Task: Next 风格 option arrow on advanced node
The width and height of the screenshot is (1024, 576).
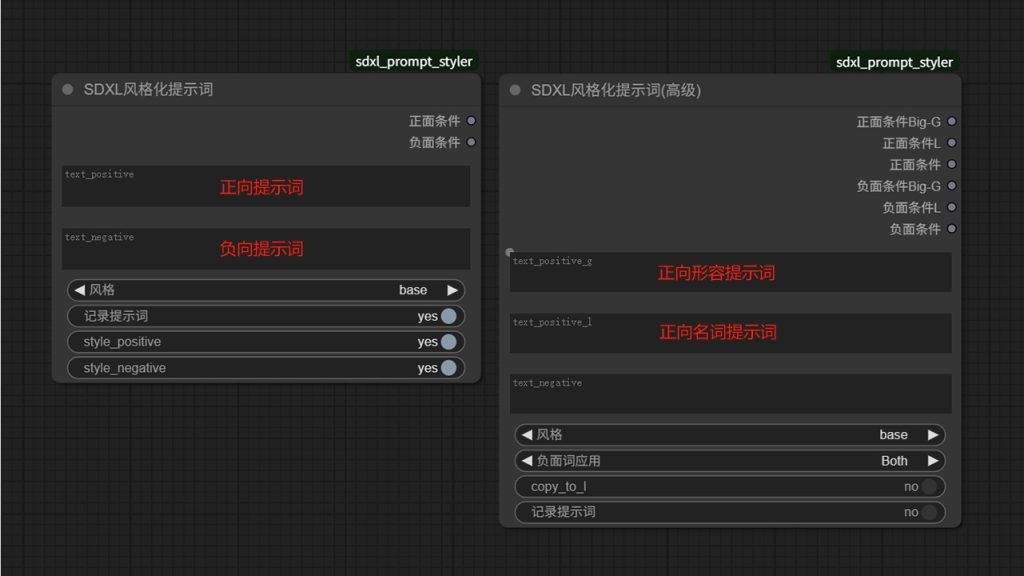Action: click(x=933, y=435)
